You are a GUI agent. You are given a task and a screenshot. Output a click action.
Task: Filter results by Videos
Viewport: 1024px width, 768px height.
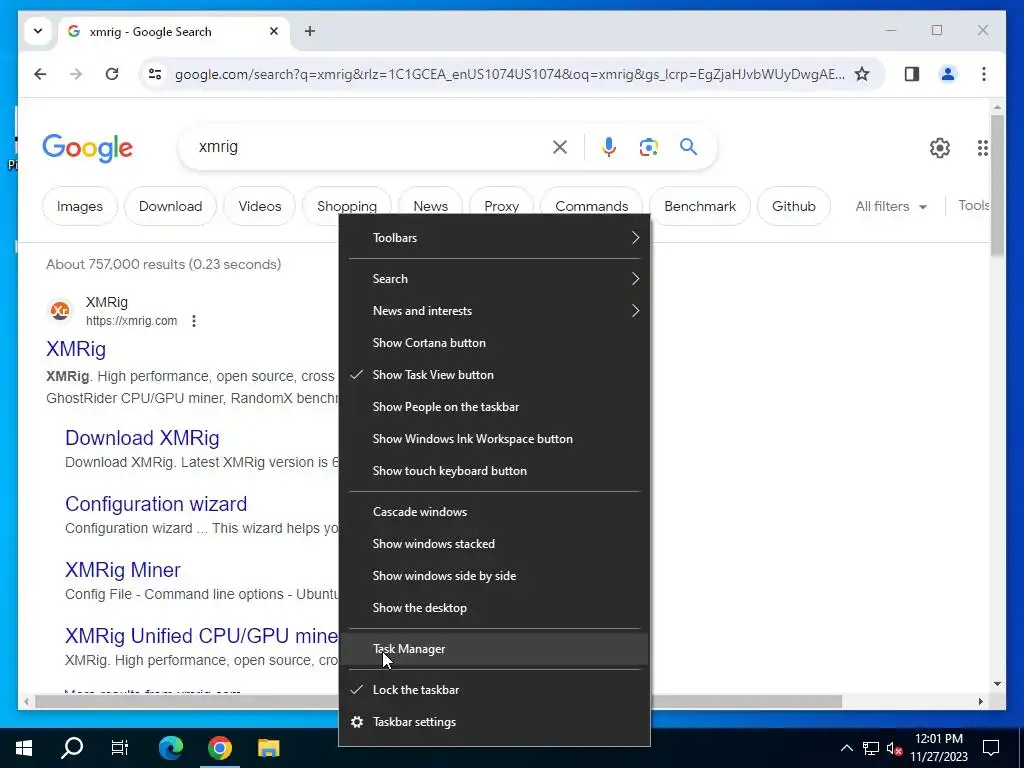(259, 206)
